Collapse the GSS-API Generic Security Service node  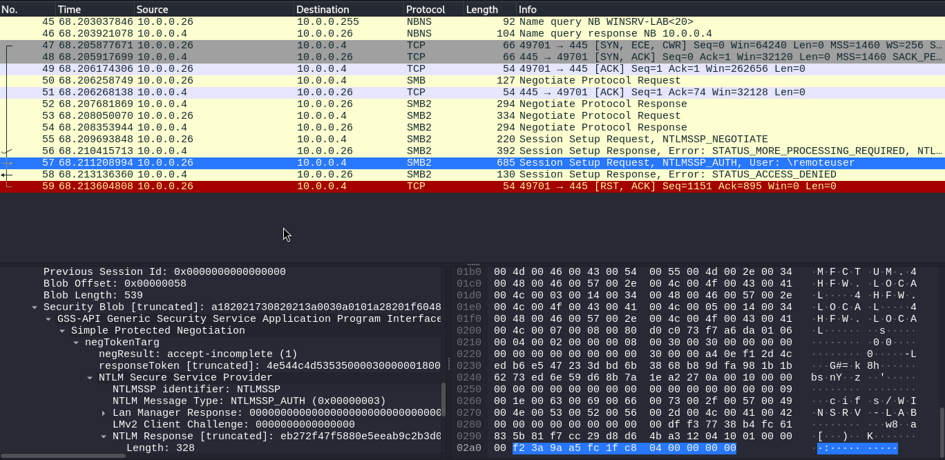49,319
